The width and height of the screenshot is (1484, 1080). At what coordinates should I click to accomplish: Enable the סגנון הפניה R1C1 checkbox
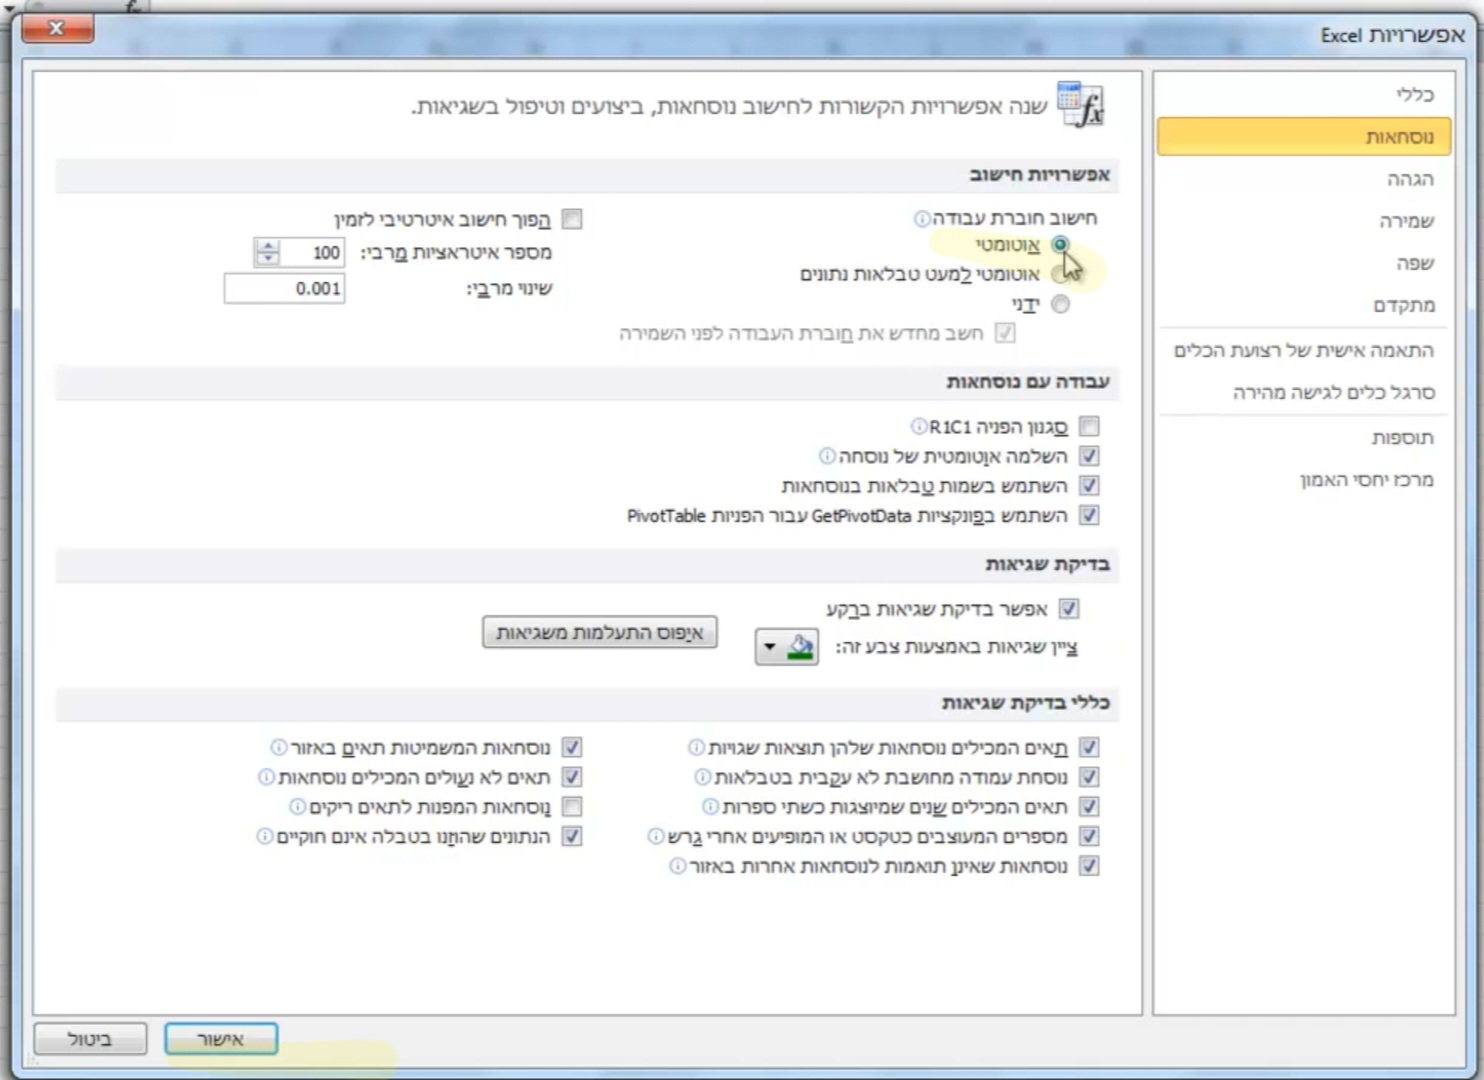(1089, 426)
